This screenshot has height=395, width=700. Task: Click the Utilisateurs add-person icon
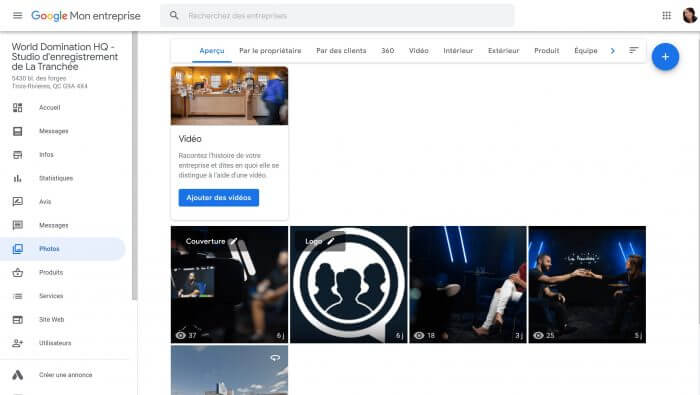pos(17,343)
